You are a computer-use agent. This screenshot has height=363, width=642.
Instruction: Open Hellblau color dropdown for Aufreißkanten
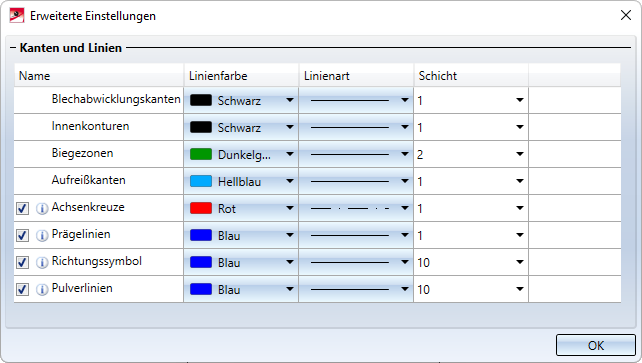(241, 181)
